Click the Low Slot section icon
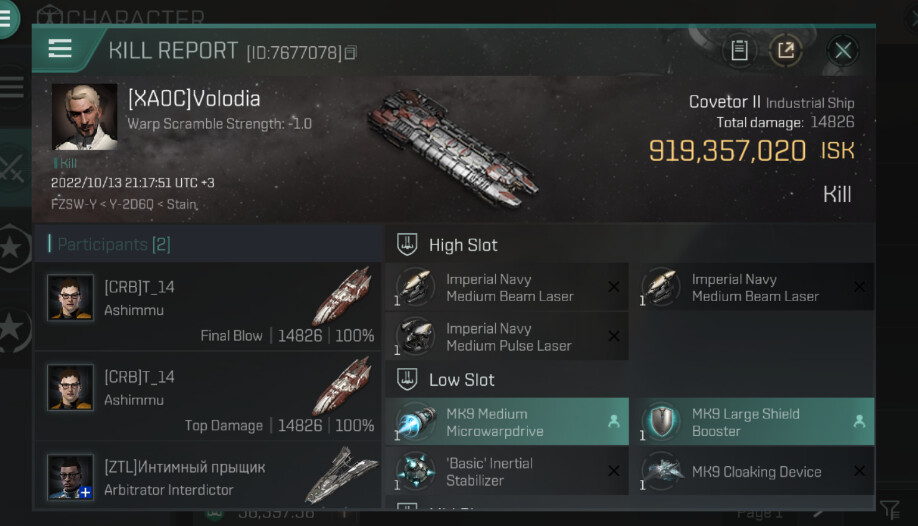The width and height of the screenshot is (918, 526). (x=407, y=380)
